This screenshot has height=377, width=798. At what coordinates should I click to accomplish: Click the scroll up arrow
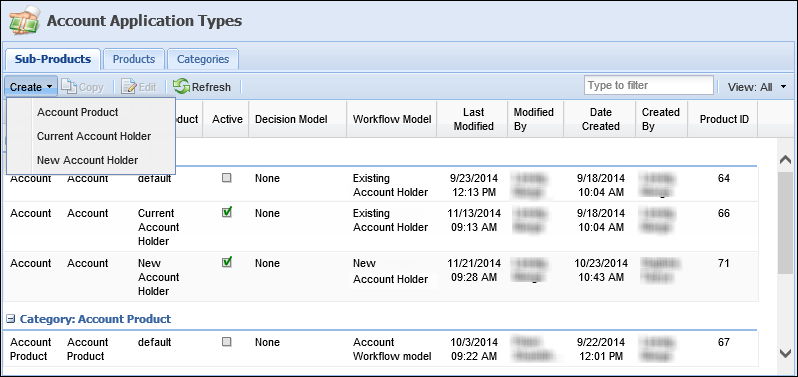click(785, 160)
